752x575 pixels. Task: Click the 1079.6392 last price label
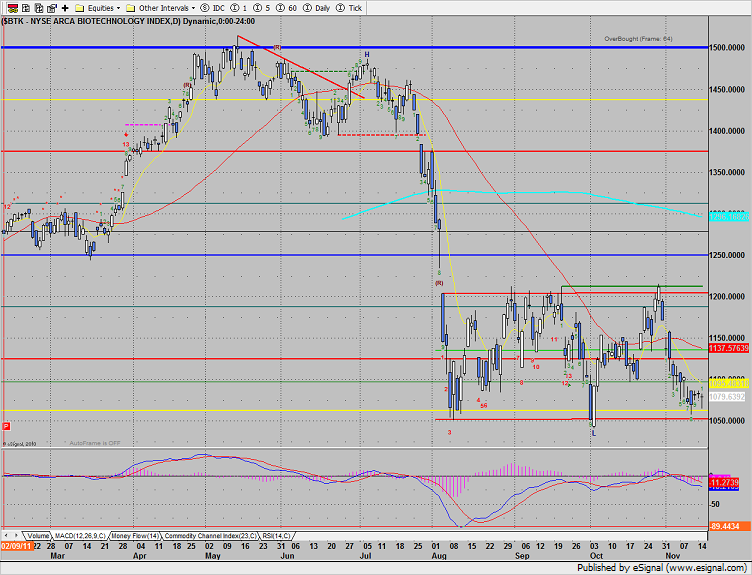(x=728, y=397)
